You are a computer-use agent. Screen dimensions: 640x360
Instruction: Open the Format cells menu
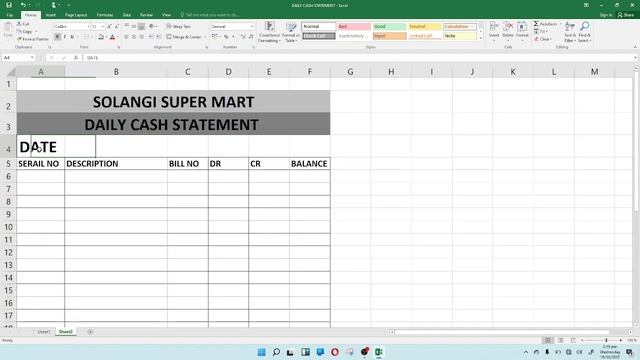click(x=522, y=31)
